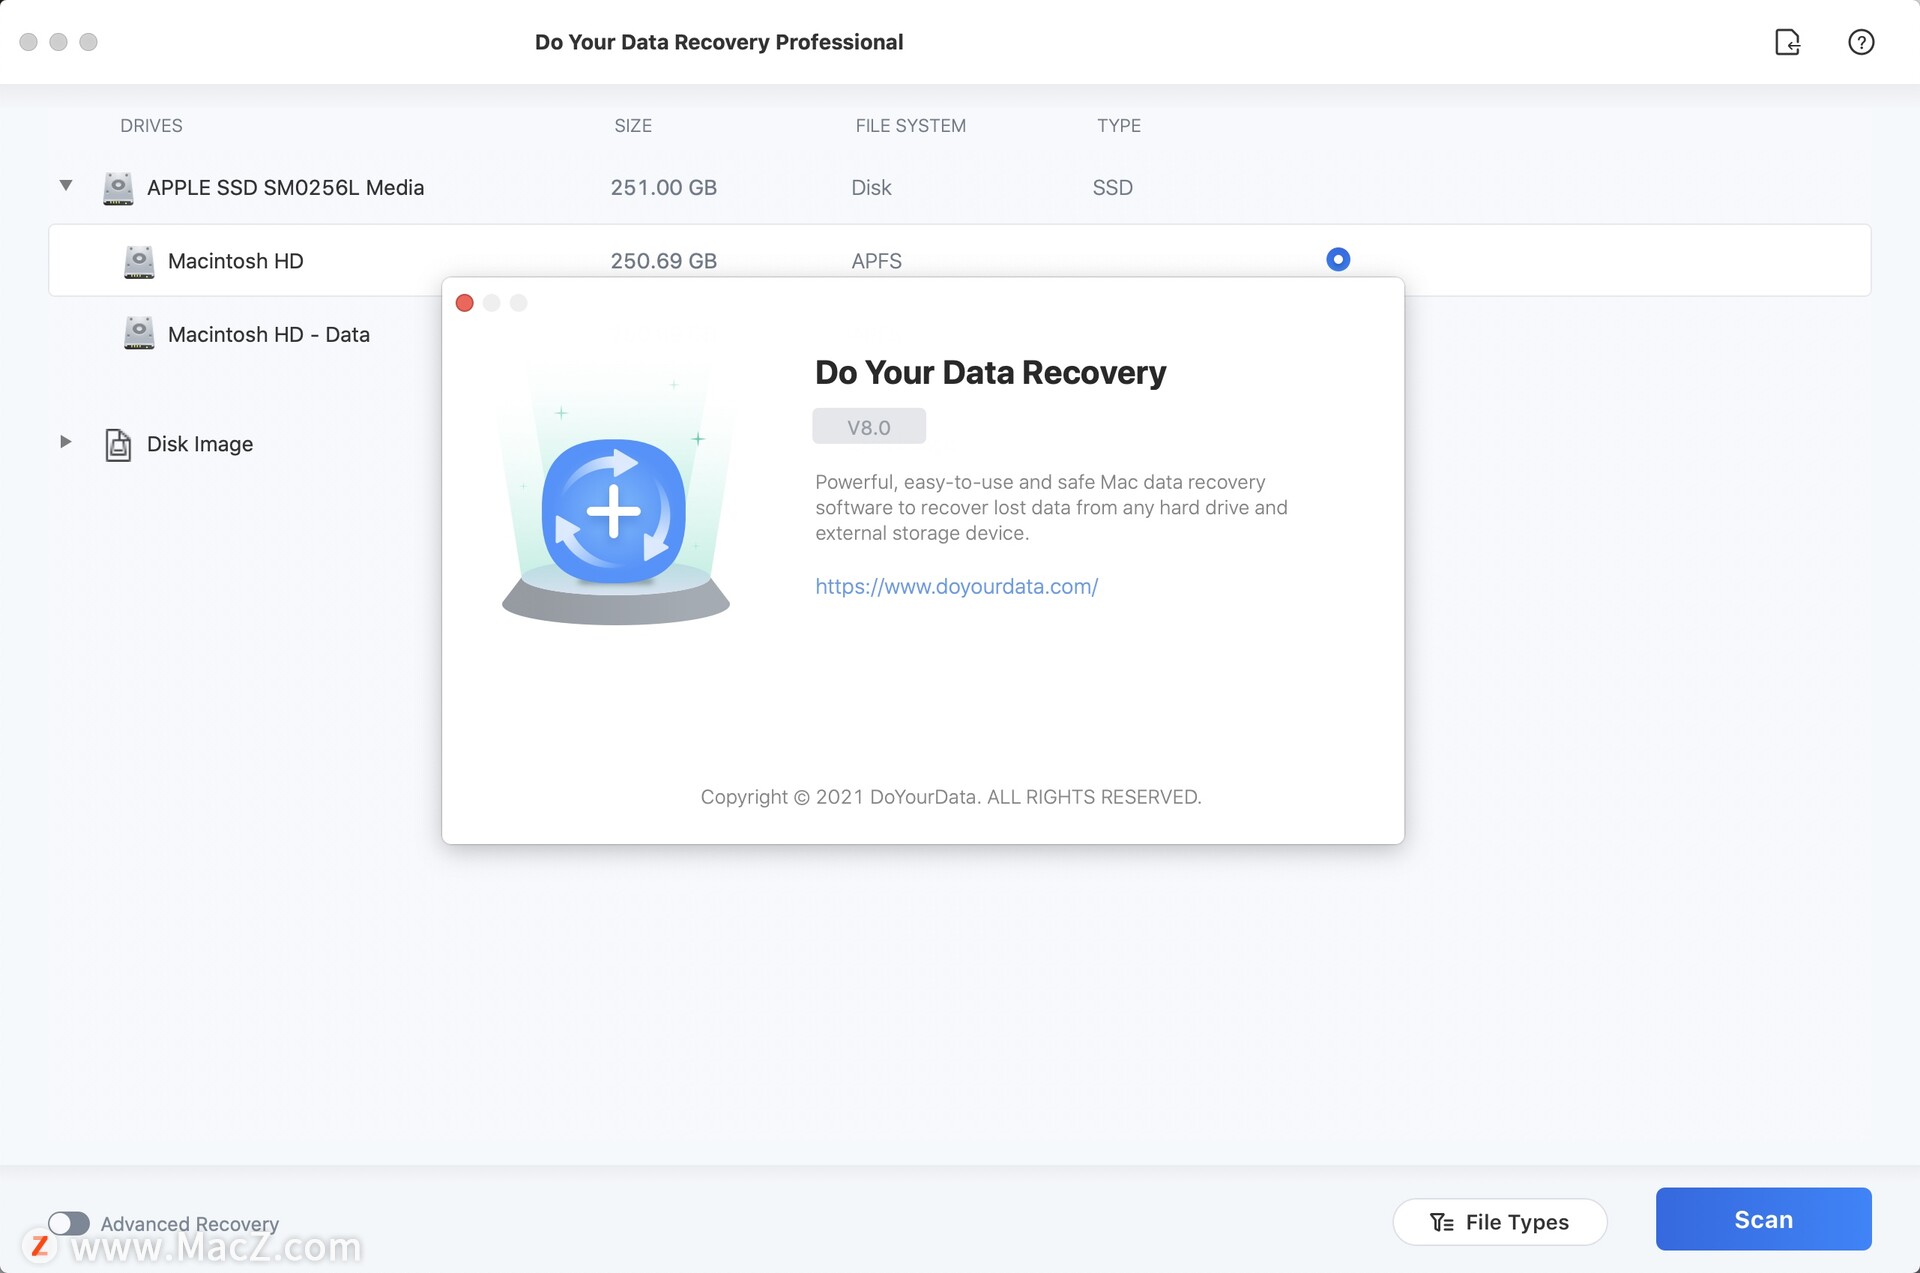Click the DRIVES column header label
The height and width of the screenshot is (1273, 1920).
pyautogui.click(x=151, y=125)
